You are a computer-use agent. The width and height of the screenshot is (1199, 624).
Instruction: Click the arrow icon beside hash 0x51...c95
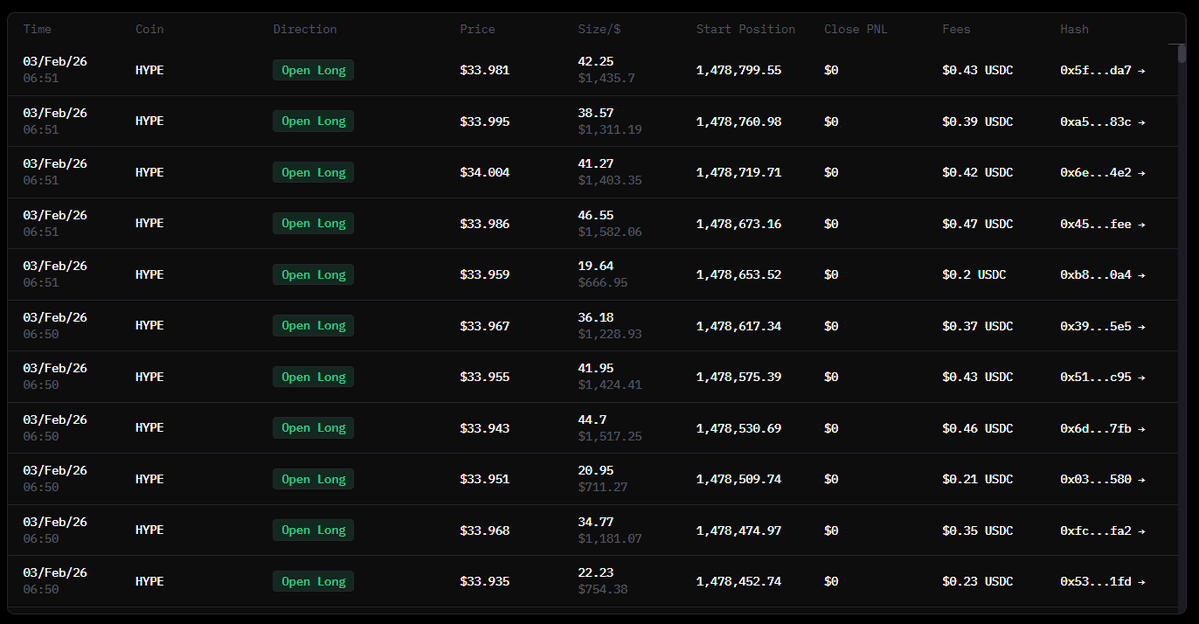point(1141,377)
